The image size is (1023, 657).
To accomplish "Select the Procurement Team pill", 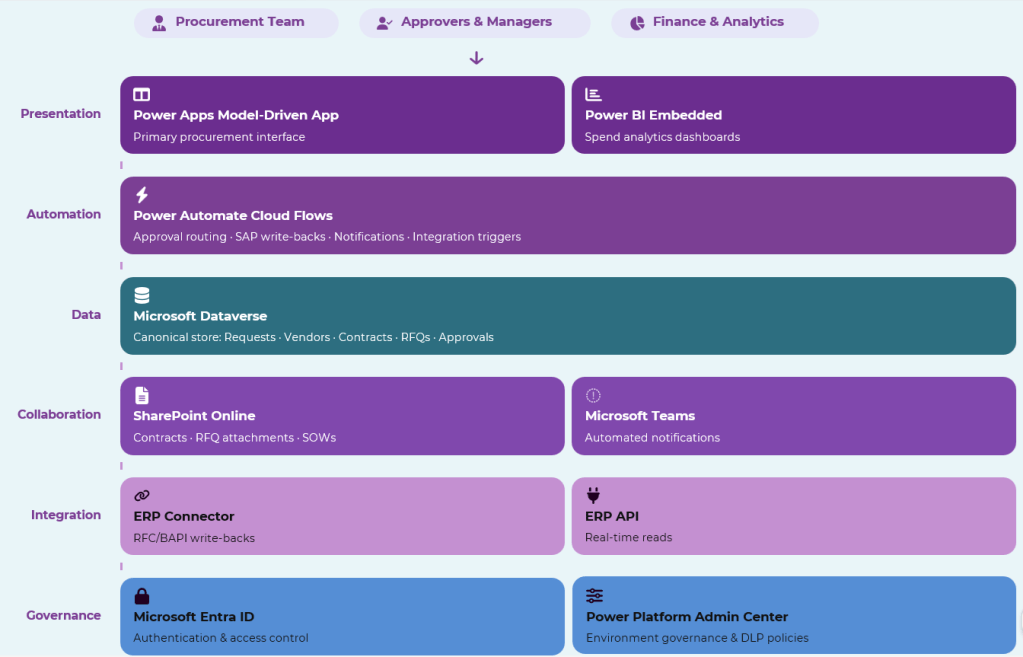I will [x=236, y=23].
